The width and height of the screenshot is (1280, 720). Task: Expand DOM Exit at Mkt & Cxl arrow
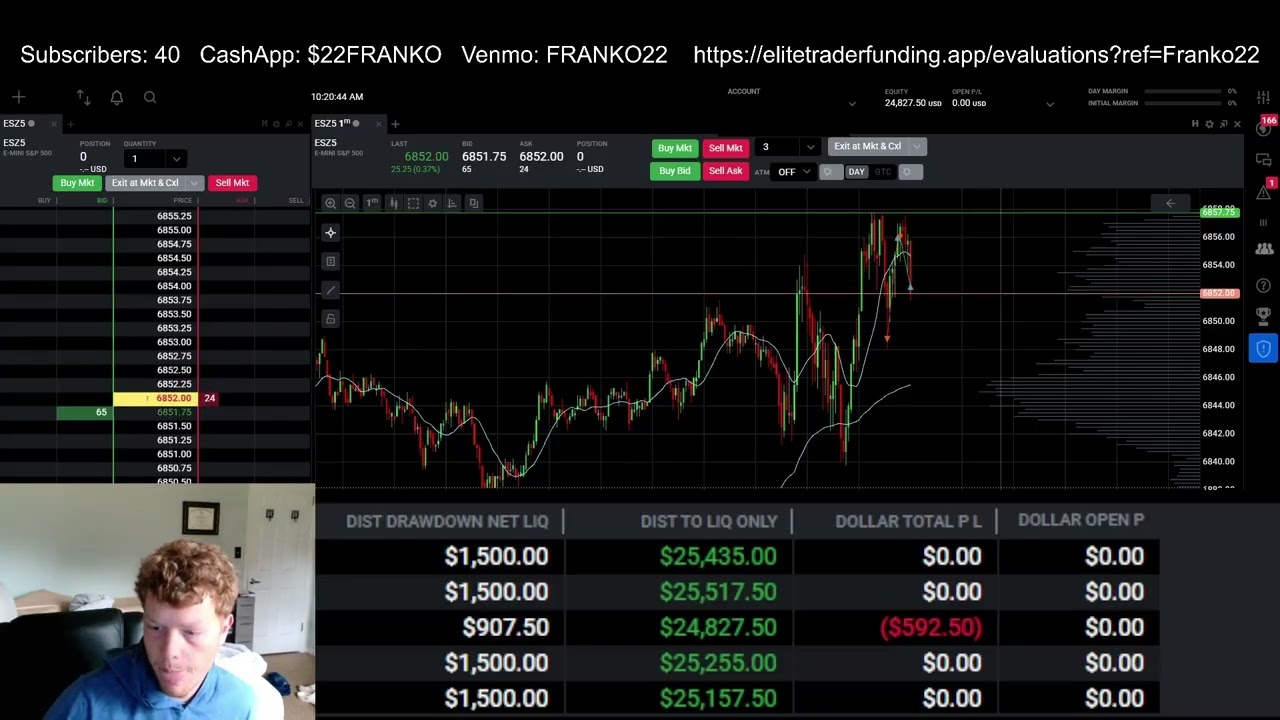click(194, 183)
